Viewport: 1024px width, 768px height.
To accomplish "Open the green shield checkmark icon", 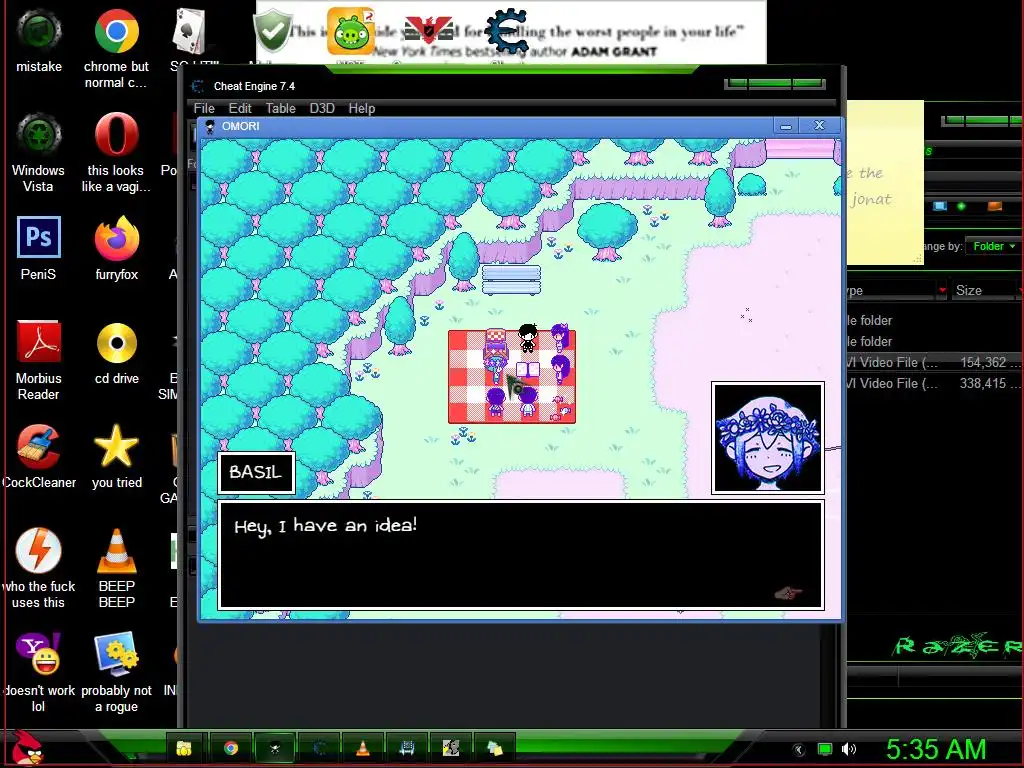I will (x=272, y=31).
